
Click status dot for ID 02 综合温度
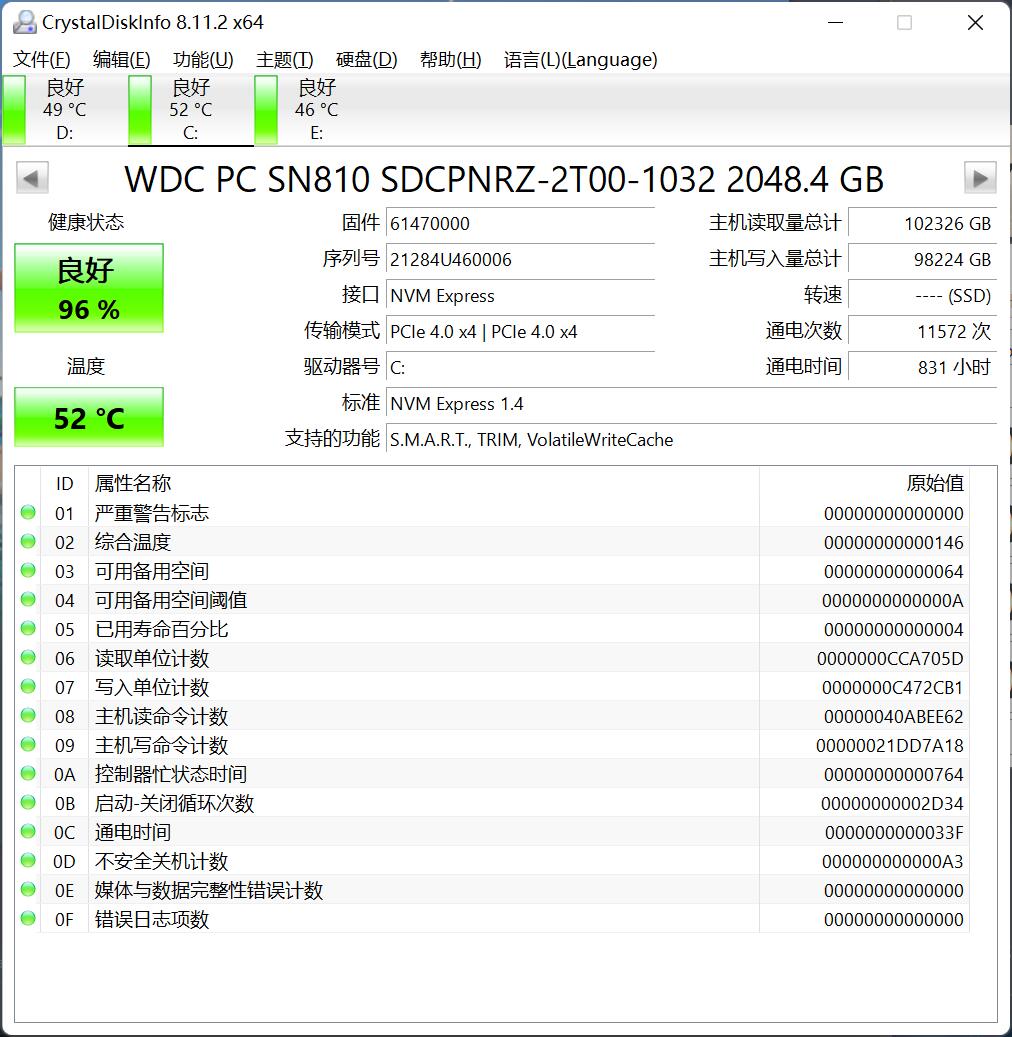tap(28, 542)
